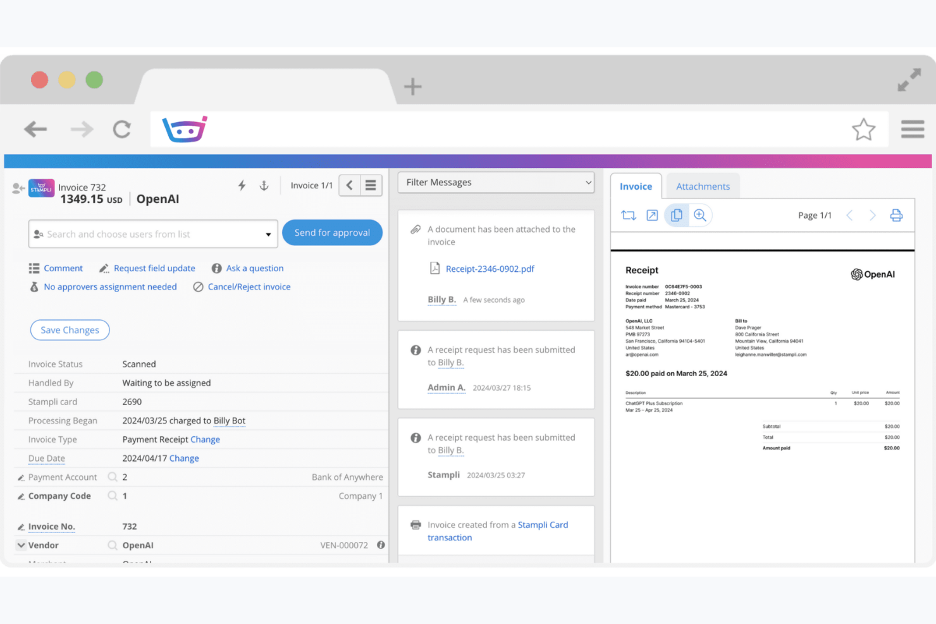Viewport: 936px width, 624px height.
Task: Collapse the Vendor row chevron
Action: pos(21,545)
